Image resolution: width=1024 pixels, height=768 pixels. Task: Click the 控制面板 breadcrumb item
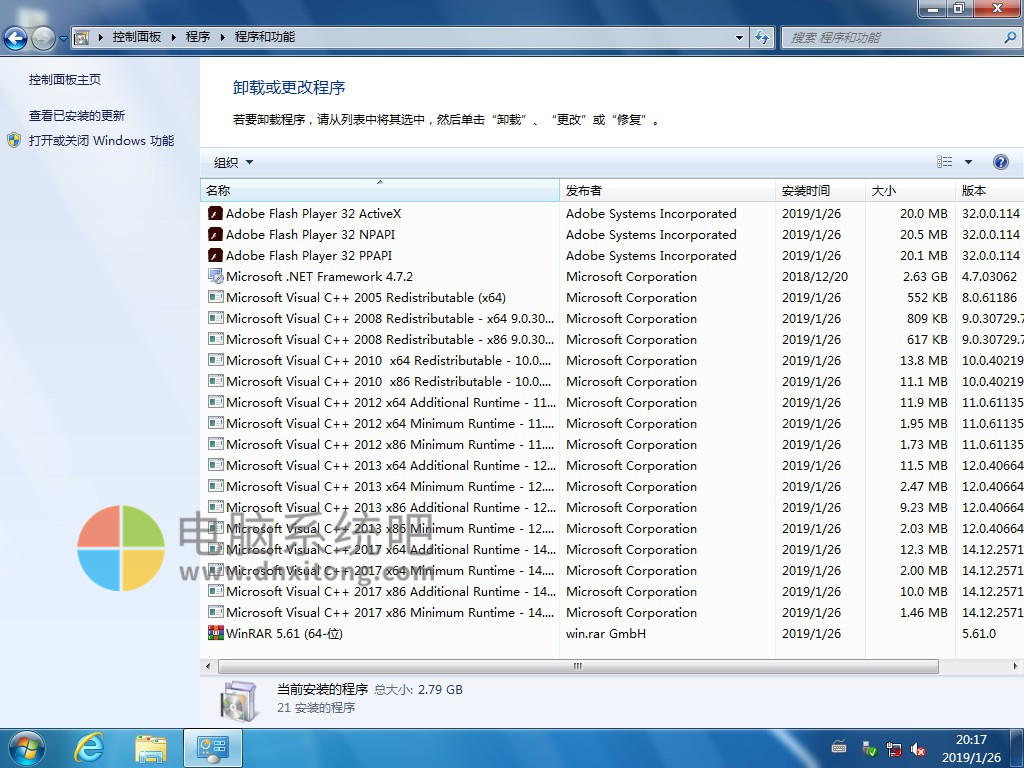click(136, 37)
